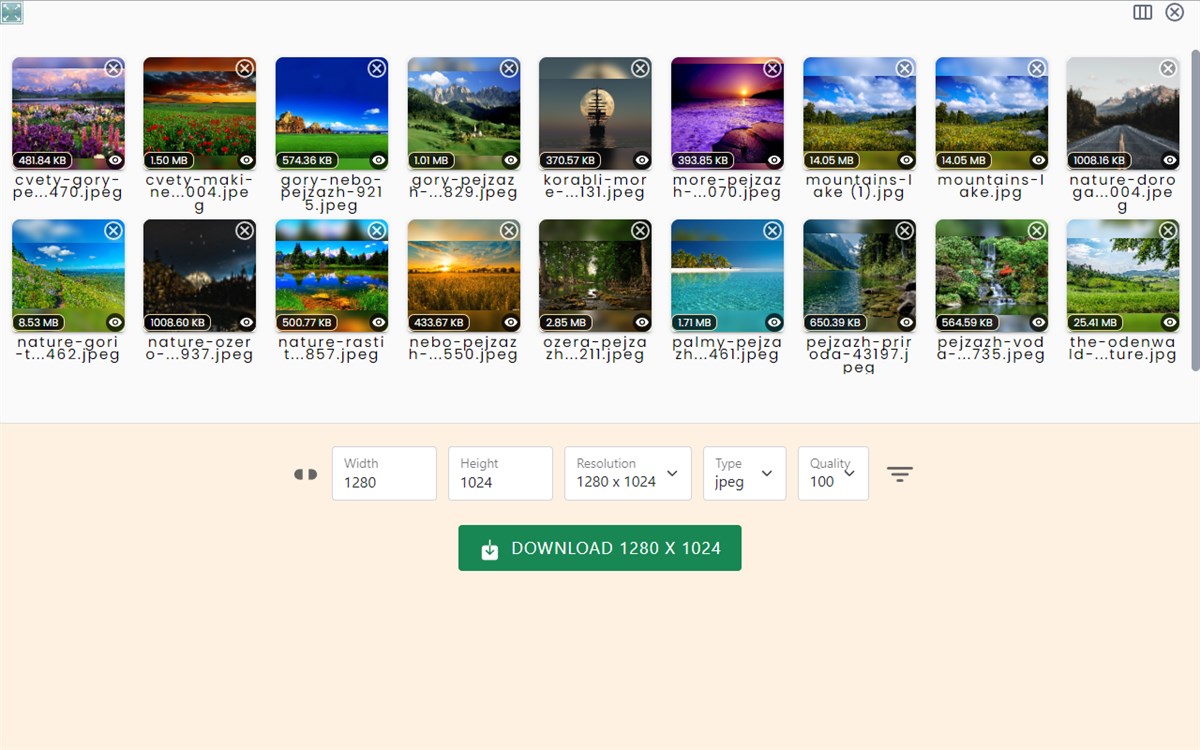Click the DOWNLOAD 1280 X 1024 button

(599, 547)
